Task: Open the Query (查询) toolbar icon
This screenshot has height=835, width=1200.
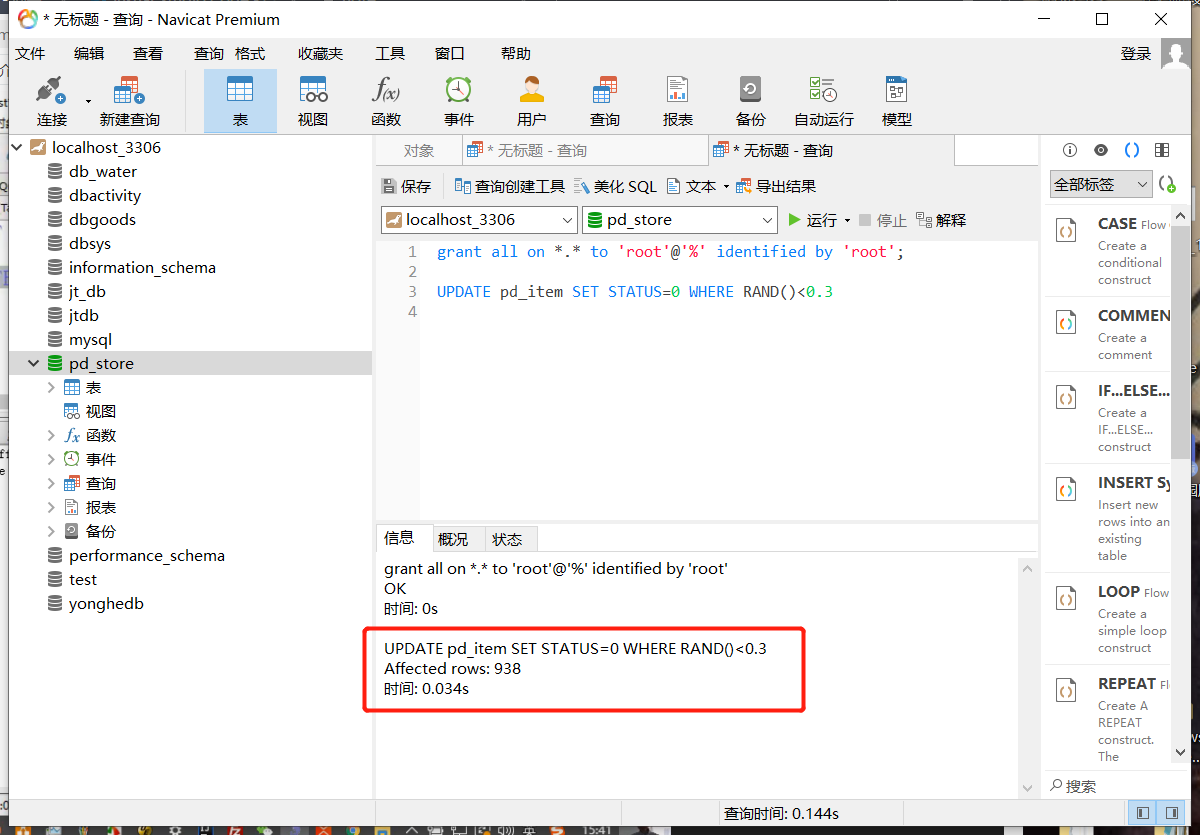Action: tap(605, 101)
